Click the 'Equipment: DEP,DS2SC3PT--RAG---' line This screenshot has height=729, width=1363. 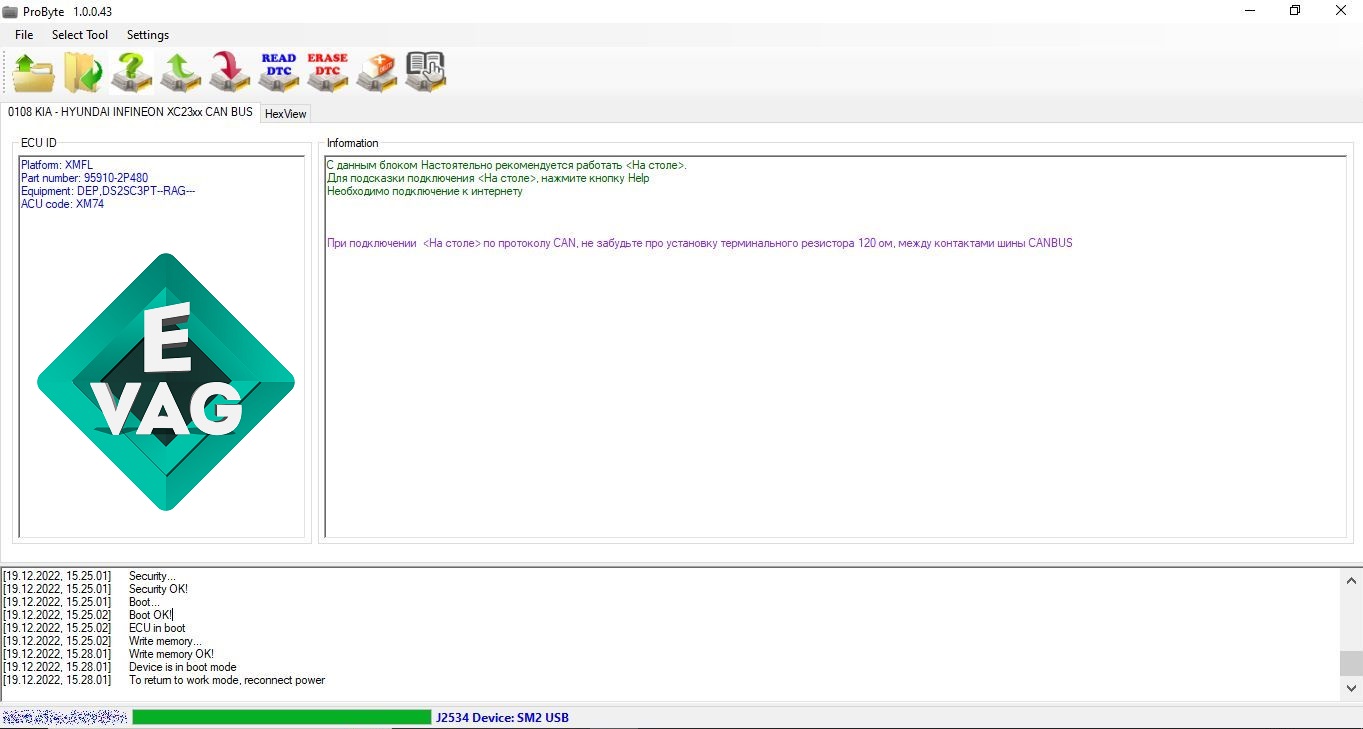(108, 191)
